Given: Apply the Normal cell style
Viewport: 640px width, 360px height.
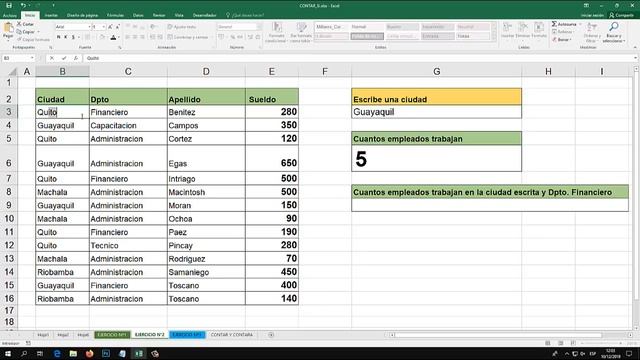Looking at the screenshot, I should 367,27.
